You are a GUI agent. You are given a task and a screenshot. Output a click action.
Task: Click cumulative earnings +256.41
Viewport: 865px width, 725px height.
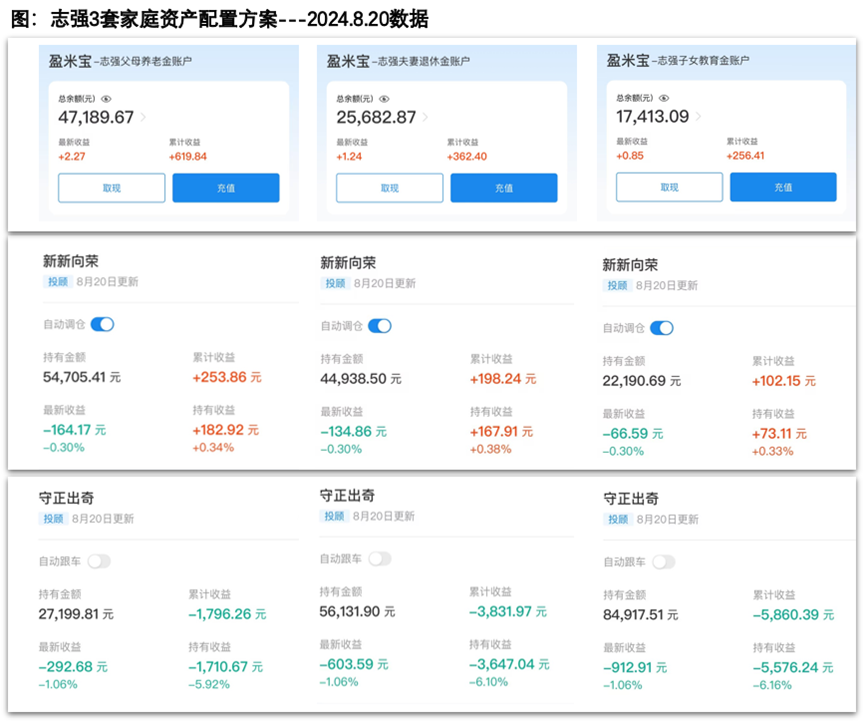[x=745, y=156]
